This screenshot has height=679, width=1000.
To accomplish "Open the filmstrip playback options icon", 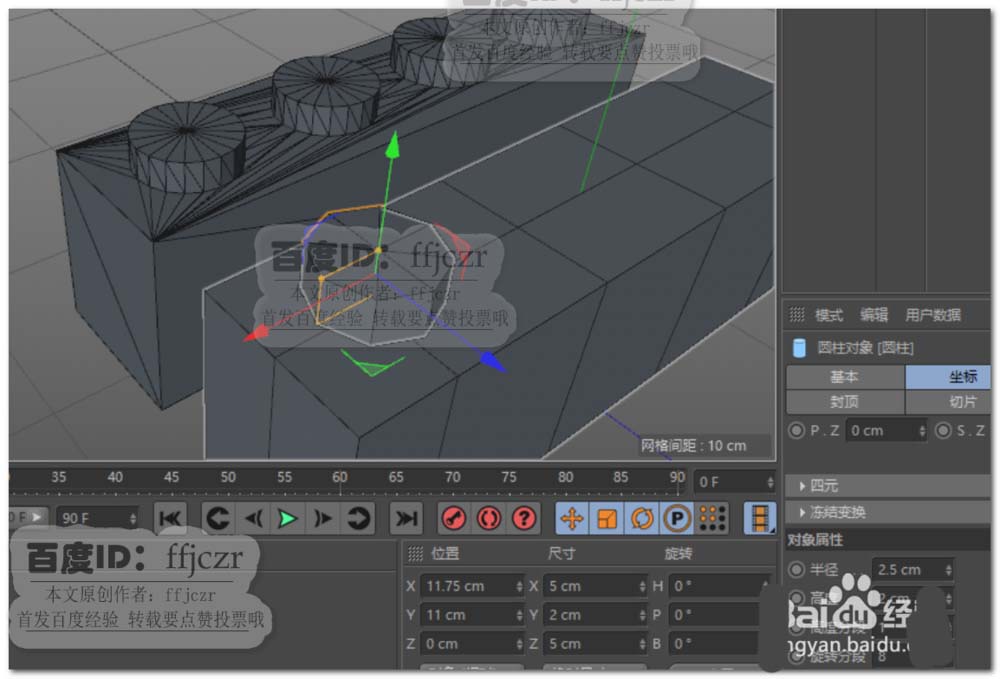I will pos(760,518).
